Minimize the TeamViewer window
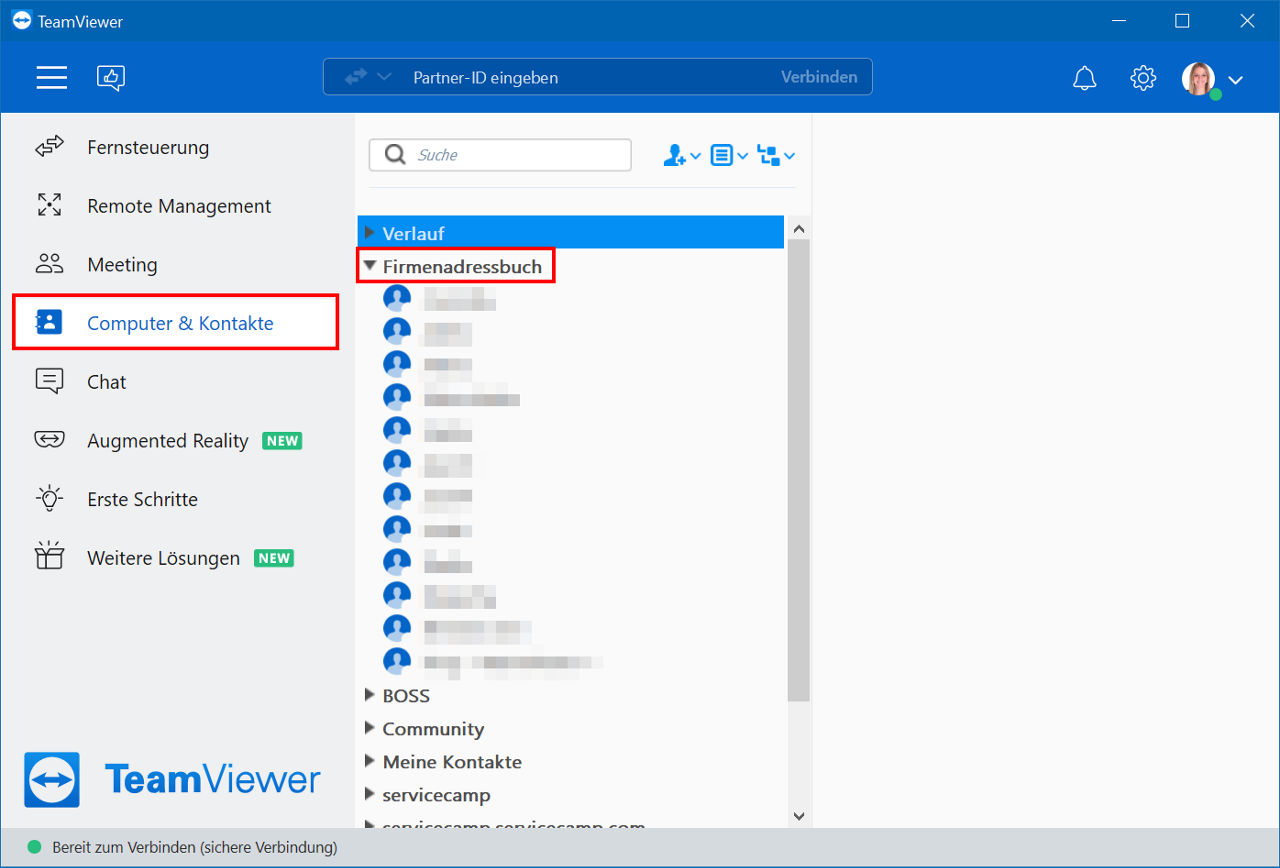1280x868 pixels. click(x=1118, y=20)
